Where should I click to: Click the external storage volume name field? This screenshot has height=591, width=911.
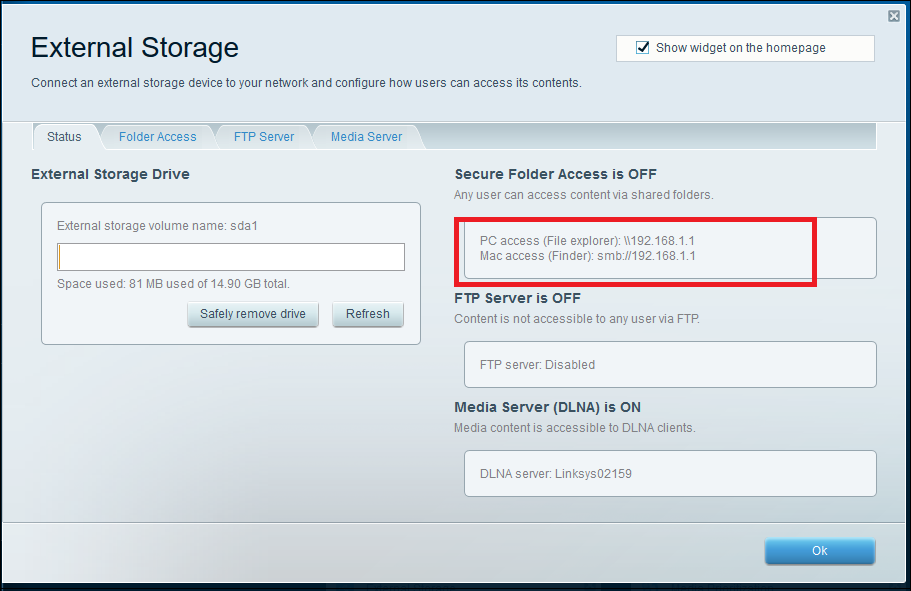tap(230, 257)
